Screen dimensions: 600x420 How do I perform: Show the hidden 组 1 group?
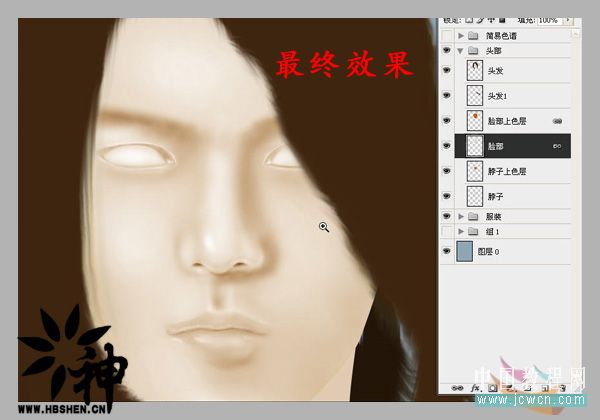coord(446,231)
